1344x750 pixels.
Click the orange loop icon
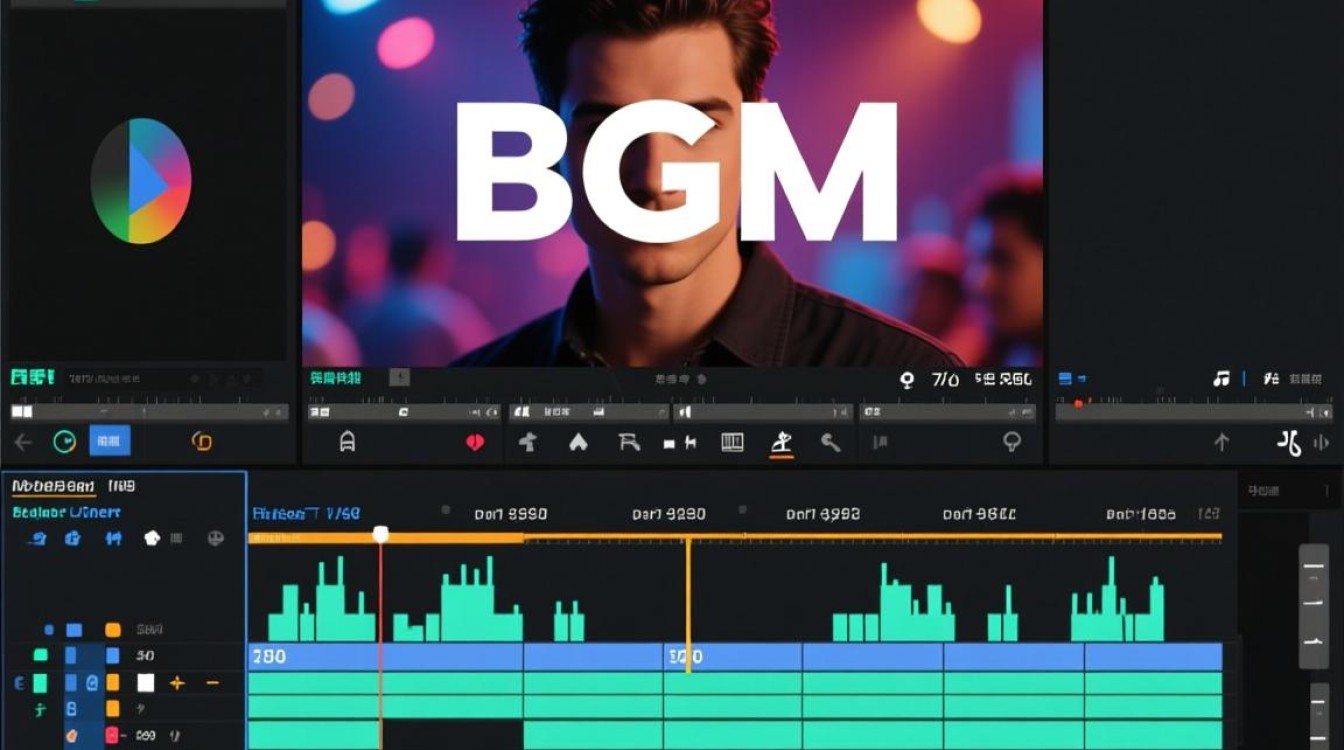pyautogui.click(x=201, y=441)
